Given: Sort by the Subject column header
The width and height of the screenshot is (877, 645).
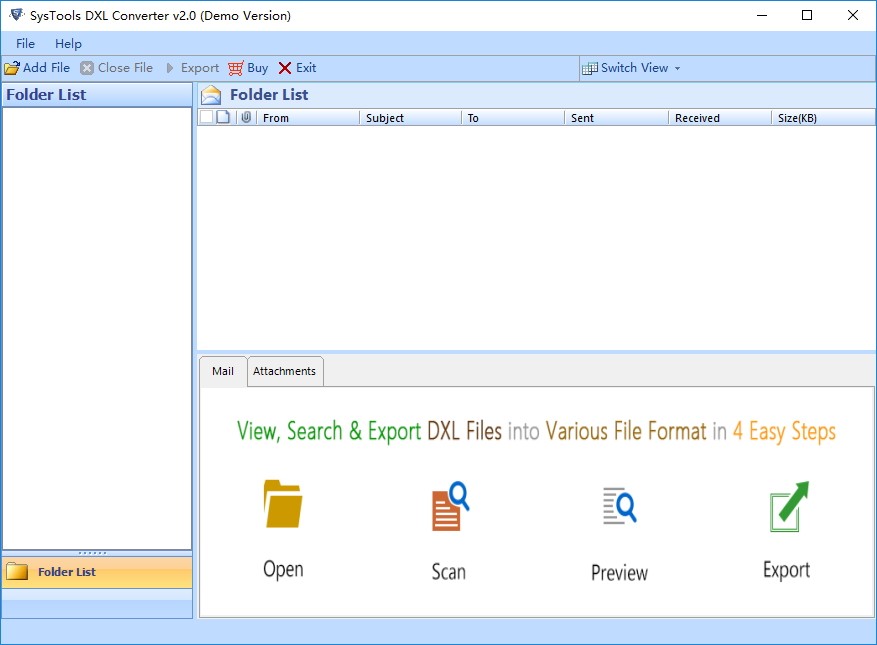Looking at the screenshot, I should (x=410, y=117).
